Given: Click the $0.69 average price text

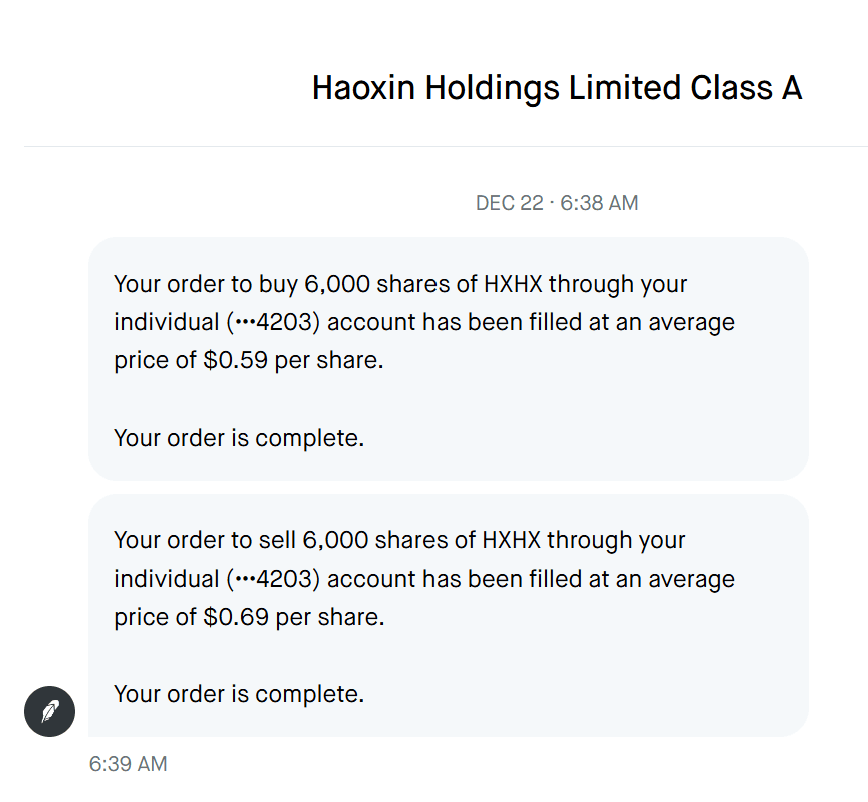Looking at the screenshot, I should pos(236,617).
